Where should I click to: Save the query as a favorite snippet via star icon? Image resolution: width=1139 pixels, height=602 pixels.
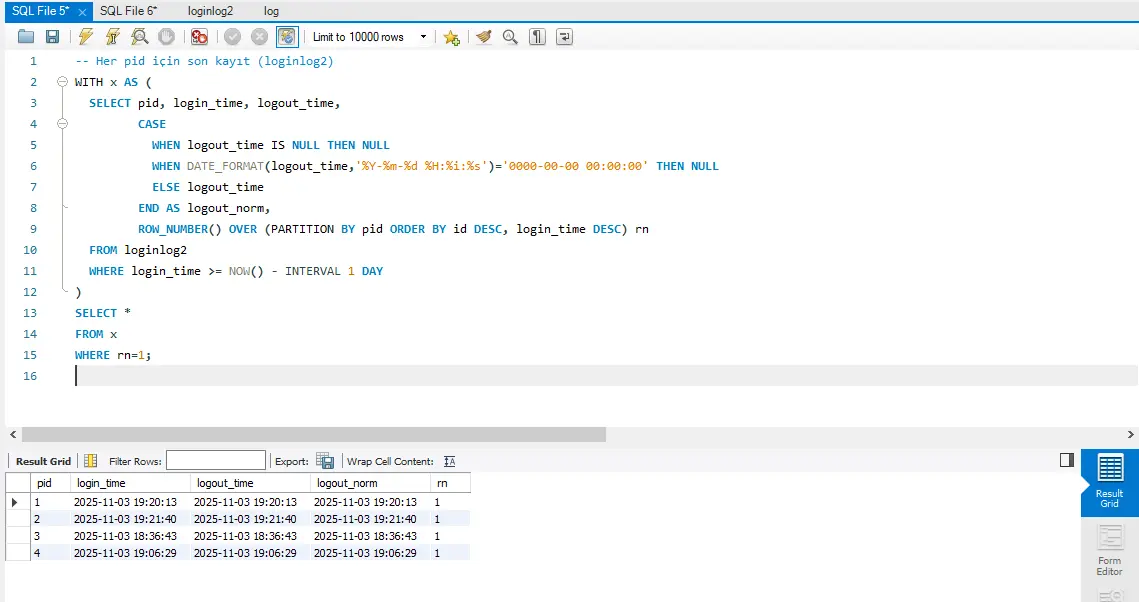tap(451, 37)
